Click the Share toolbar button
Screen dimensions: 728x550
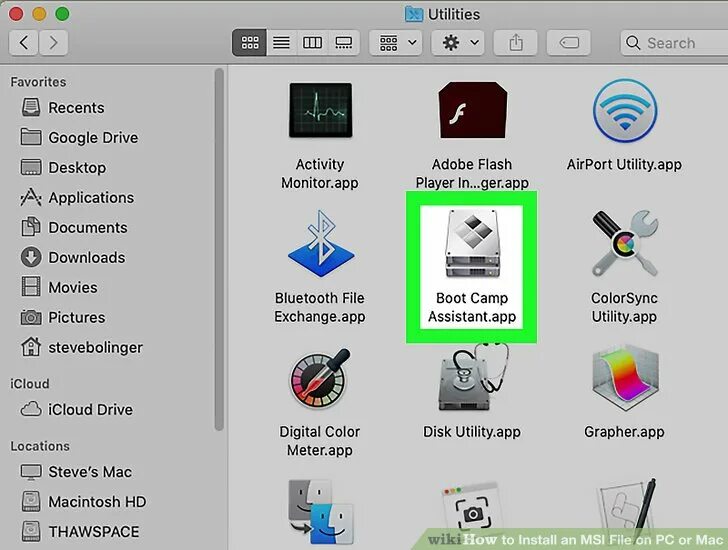516,43
